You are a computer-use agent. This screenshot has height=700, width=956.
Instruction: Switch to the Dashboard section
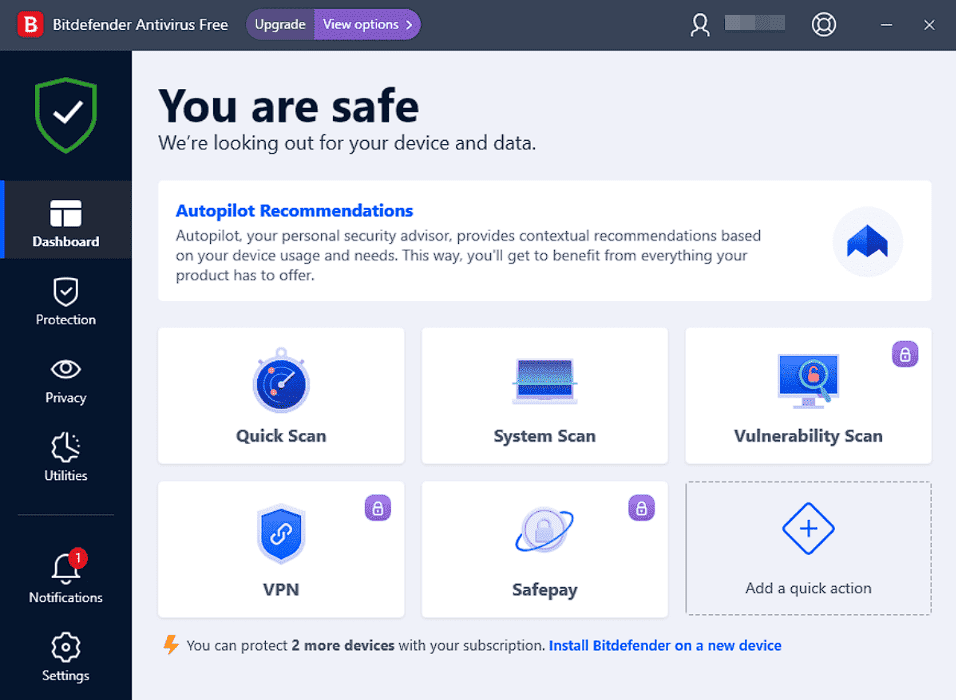pyautogui.click(x=65, y=220)
